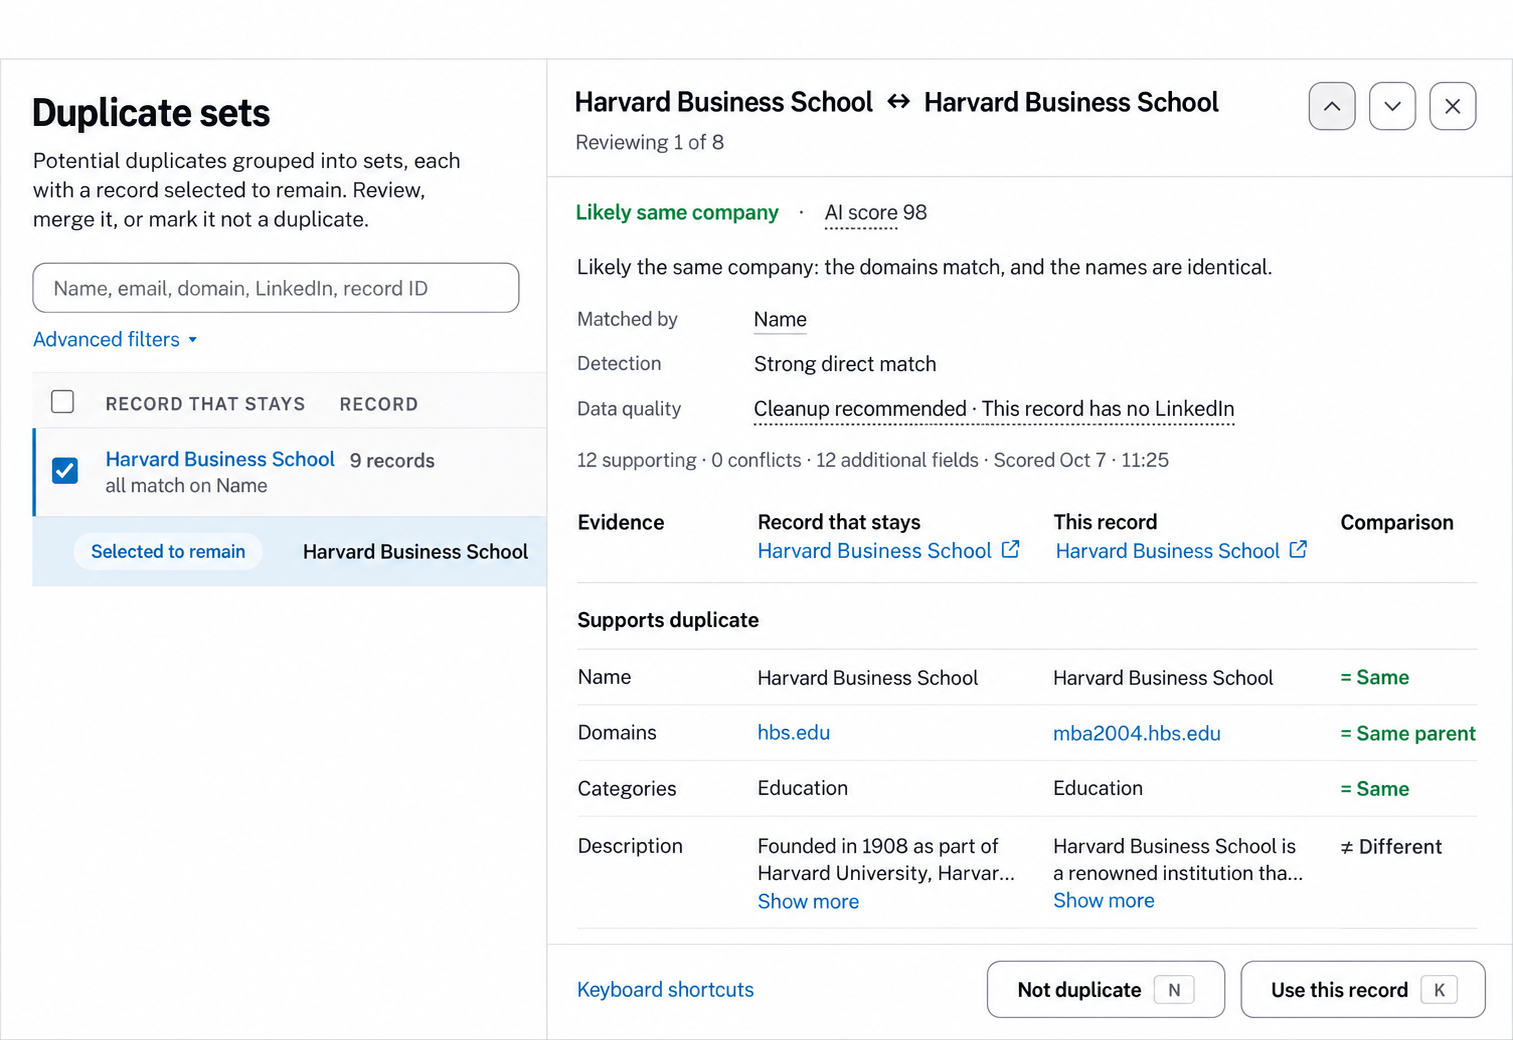Click the Use this record button
The image size is (1513, 1040).
pyautogui.click(x=1363, y=990)
